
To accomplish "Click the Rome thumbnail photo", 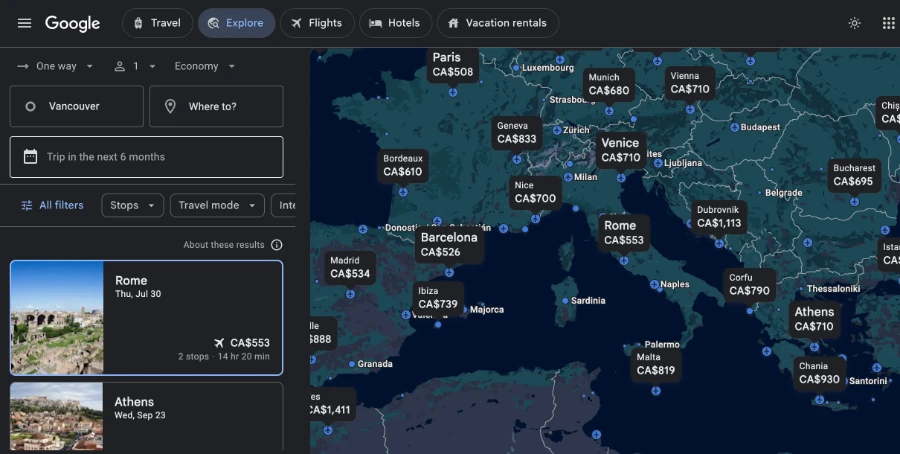I will (57, 318).
